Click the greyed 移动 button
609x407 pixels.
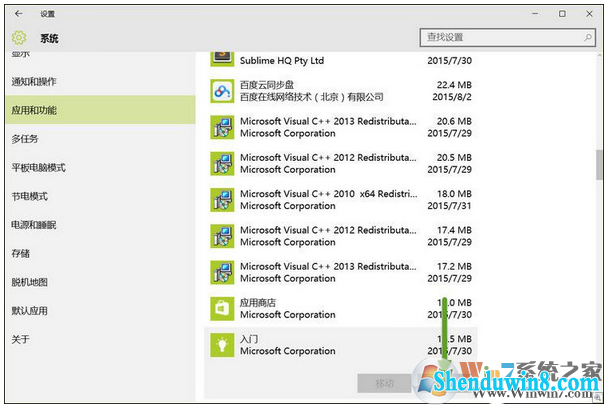[384, 383]
